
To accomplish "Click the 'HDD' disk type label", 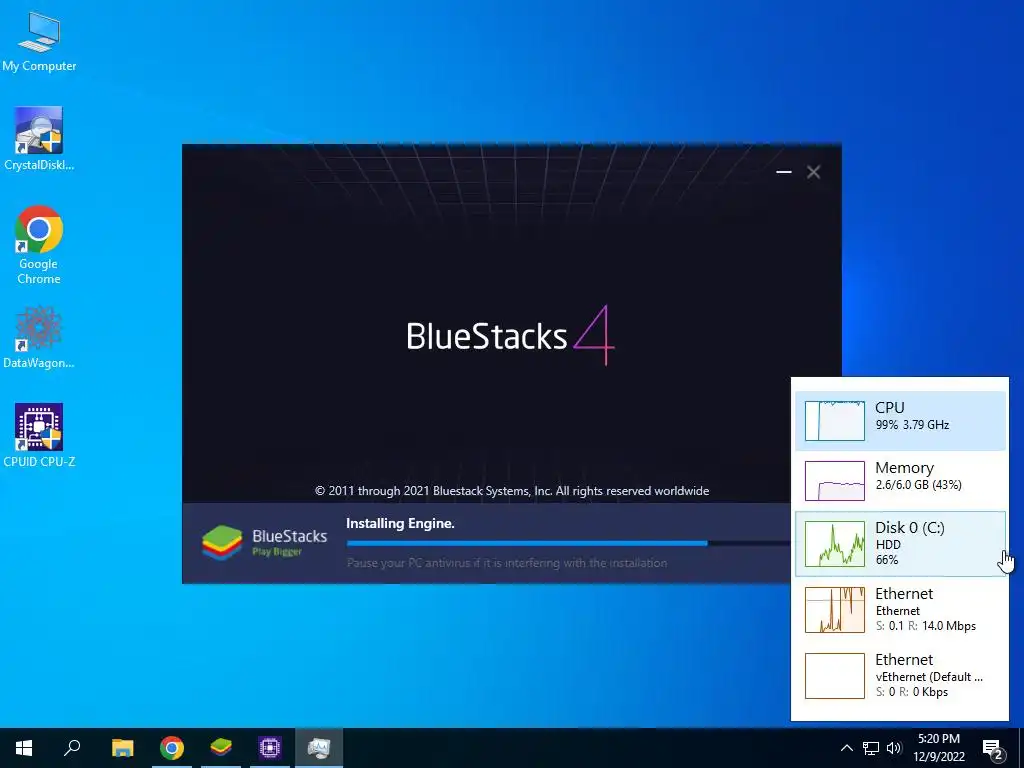I will point(888,544).
